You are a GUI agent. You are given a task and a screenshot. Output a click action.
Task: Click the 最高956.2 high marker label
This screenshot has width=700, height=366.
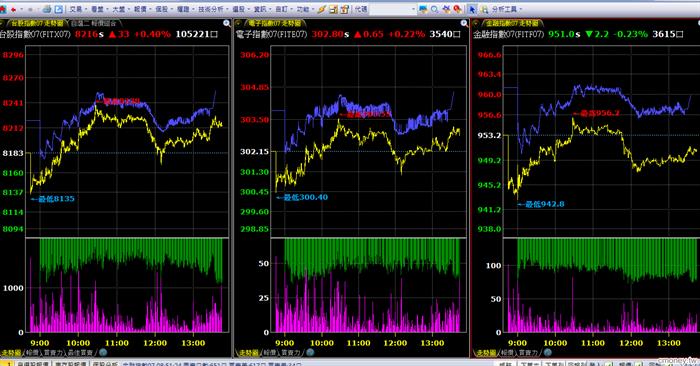(x=596, y=113)
